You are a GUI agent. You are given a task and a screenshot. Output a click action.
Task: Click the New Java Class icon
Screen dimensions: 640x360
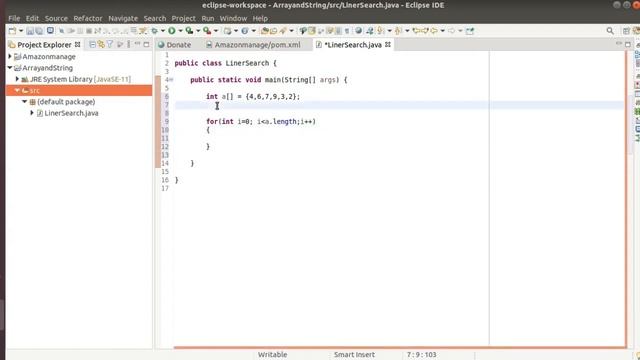pos(245,31)
